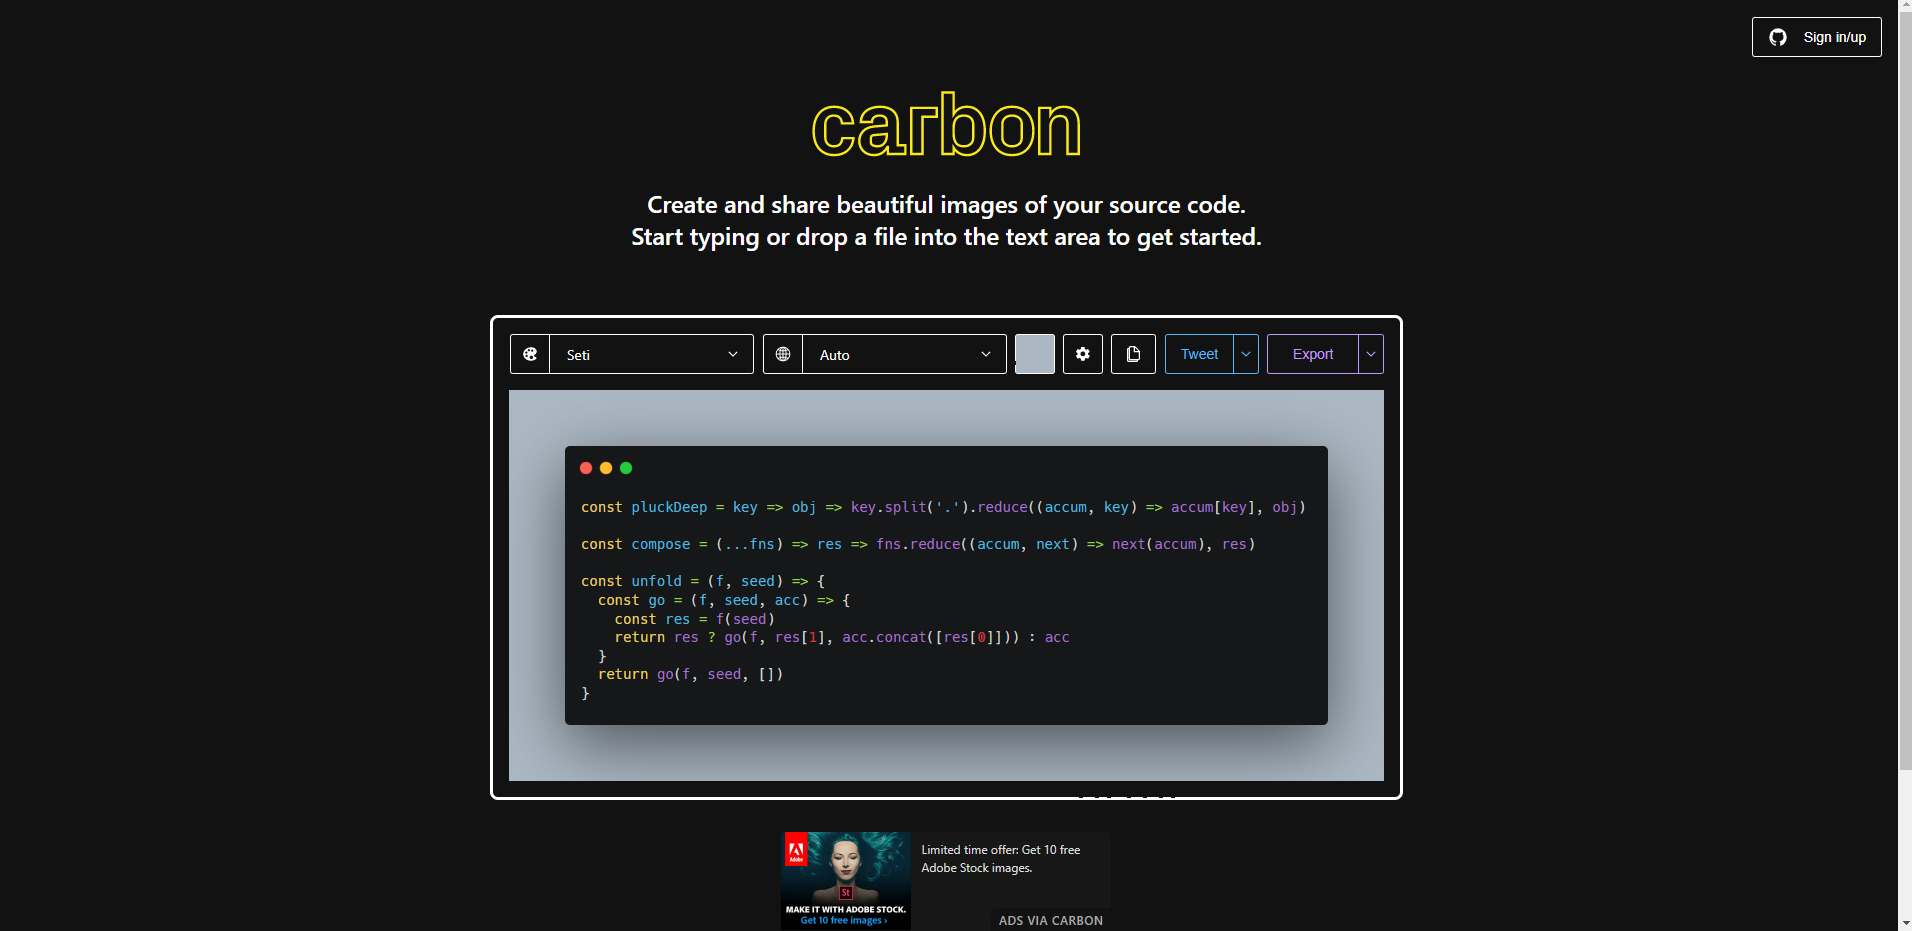
Task: Click the ADS VIA CARBON link
Action: pos(1051,920)
